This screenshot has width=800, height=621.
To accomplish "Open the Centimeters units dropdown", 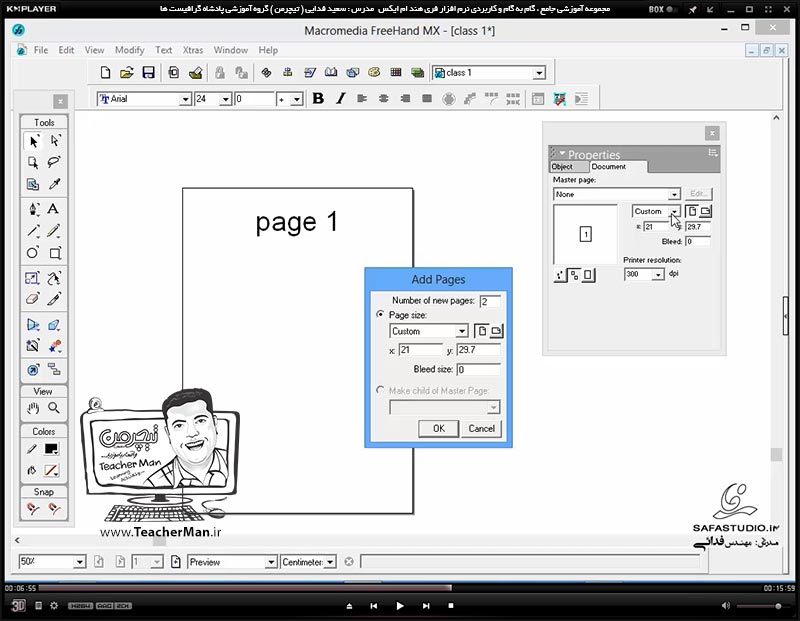I will click(x=330, y=562).
